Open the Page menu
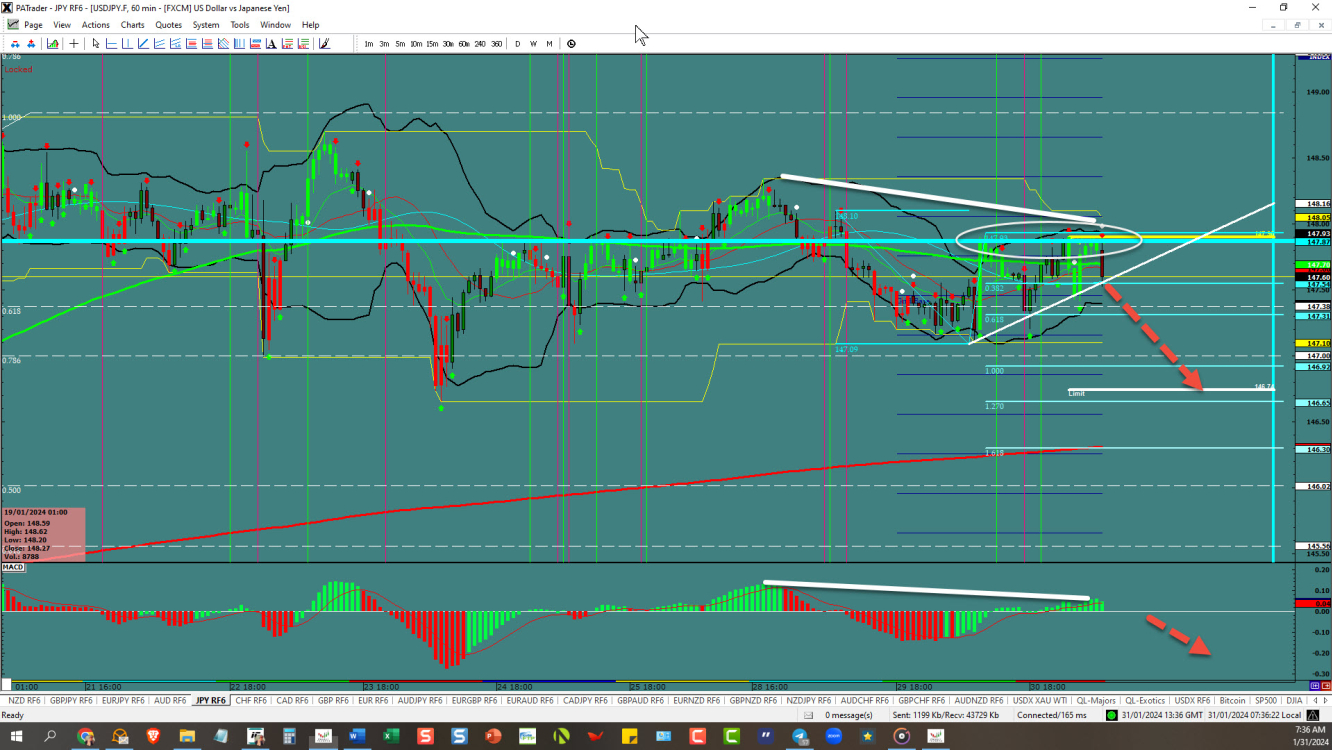This screenshot has height=750, width=1332. coord(33,25)
